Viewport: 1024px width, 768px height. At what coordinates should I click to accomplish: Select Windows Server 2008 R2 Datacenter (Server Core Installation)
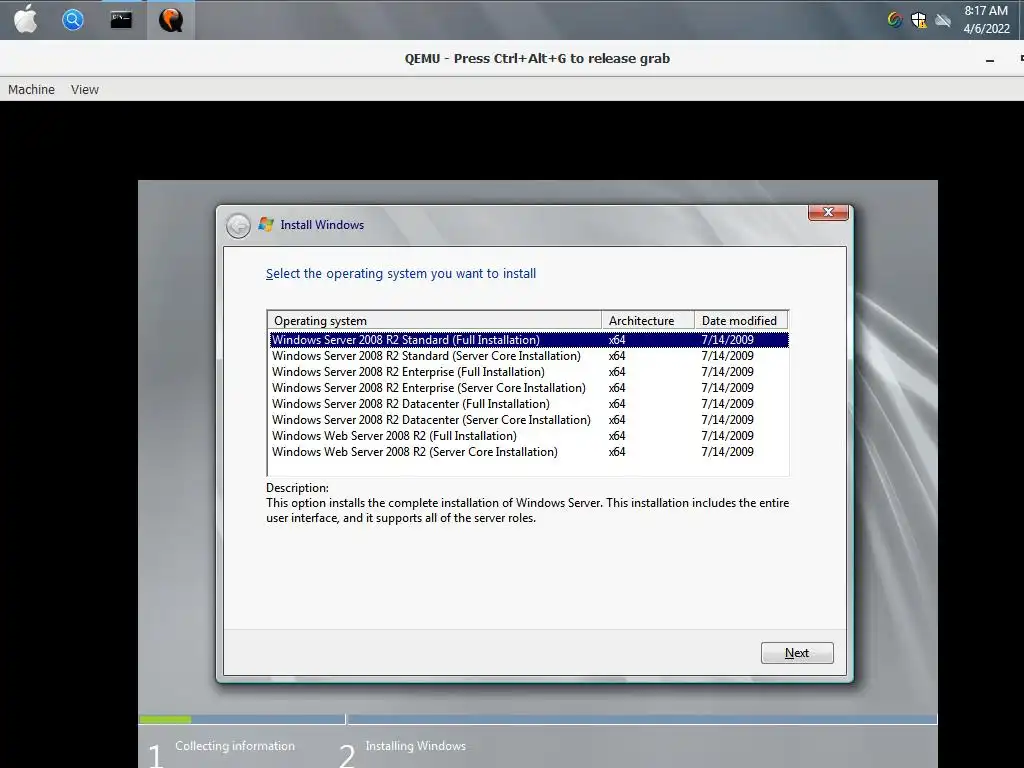coord(529,420)
